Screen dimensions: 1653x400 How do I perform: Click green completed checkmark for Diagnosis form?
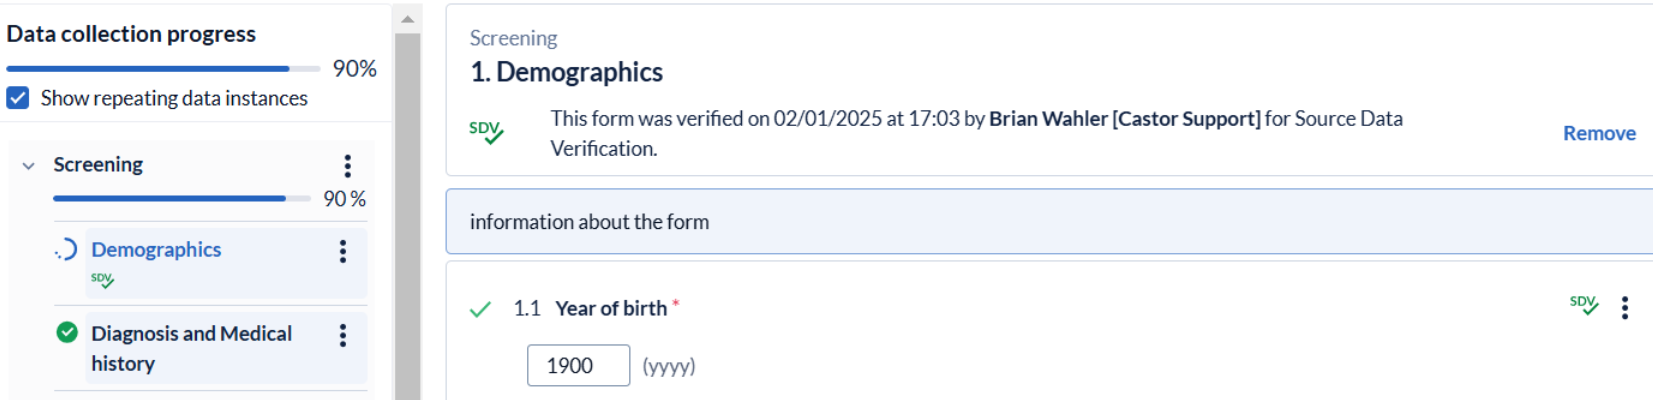(67, 333)
